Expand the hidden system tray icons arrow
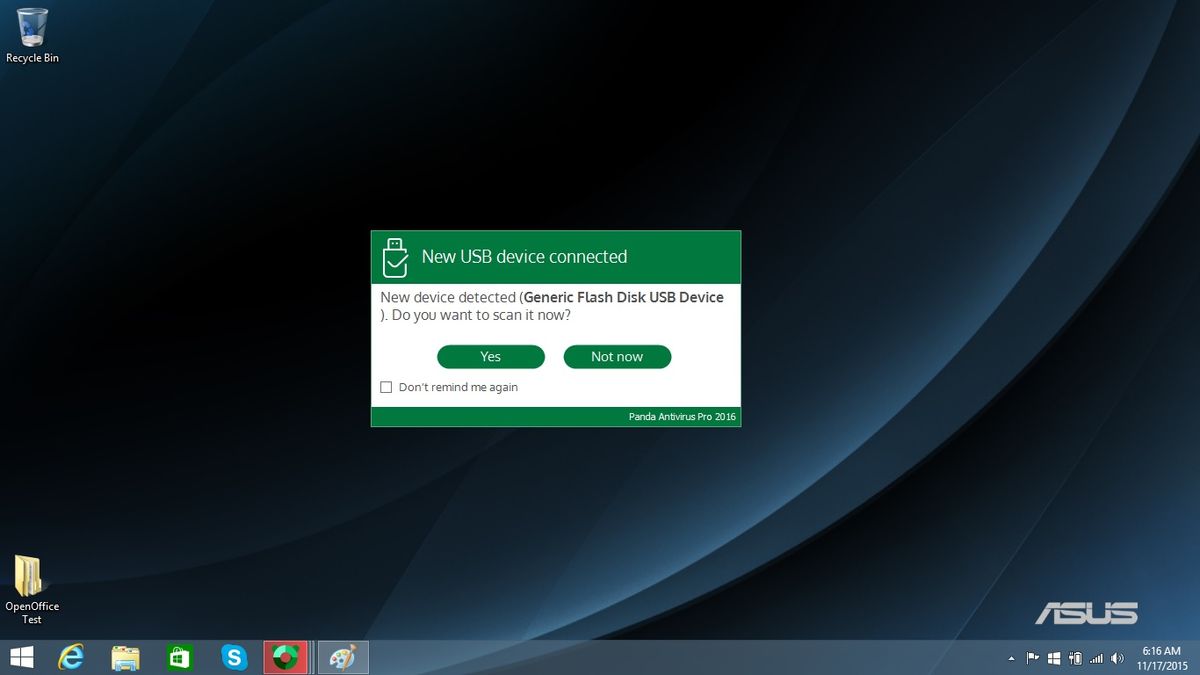 click(1011, 658)
